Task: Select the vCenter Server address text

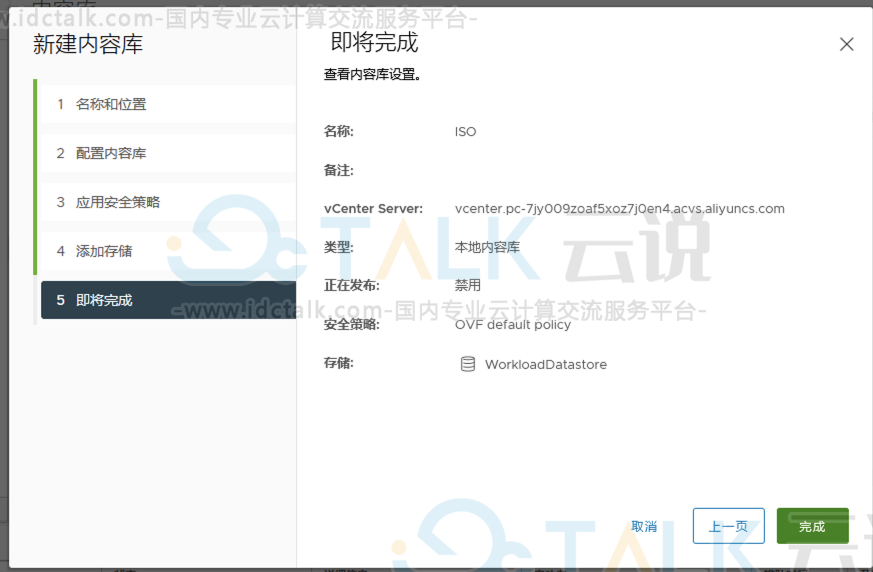Action: click(620, 209)
